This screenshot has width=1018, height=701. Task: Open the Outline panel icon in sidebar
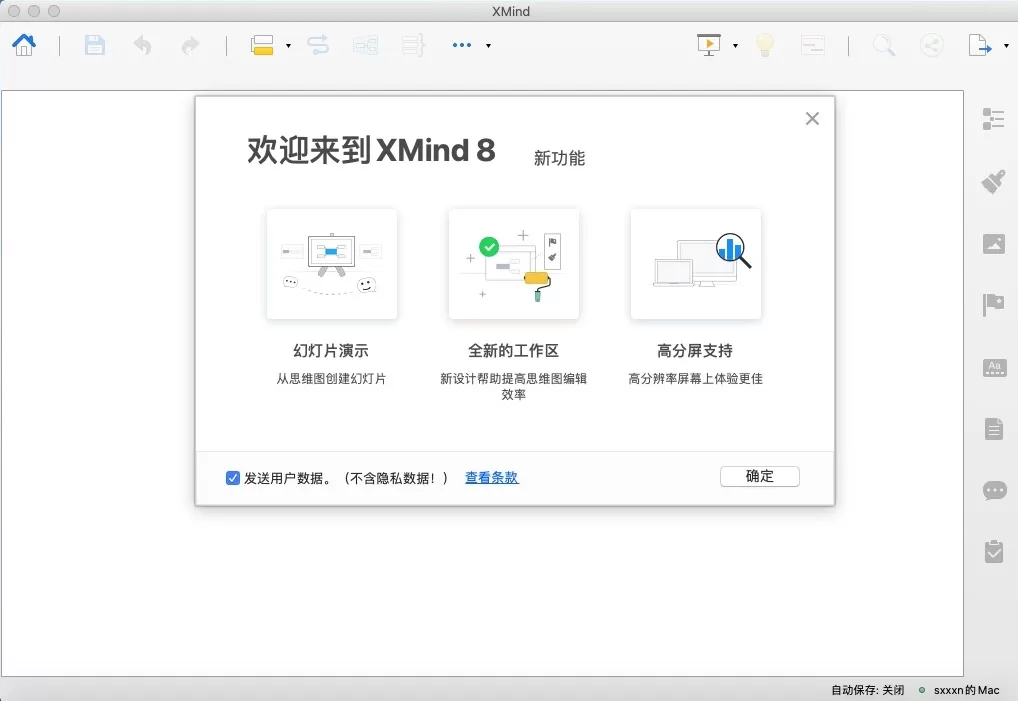pos(993,119)
